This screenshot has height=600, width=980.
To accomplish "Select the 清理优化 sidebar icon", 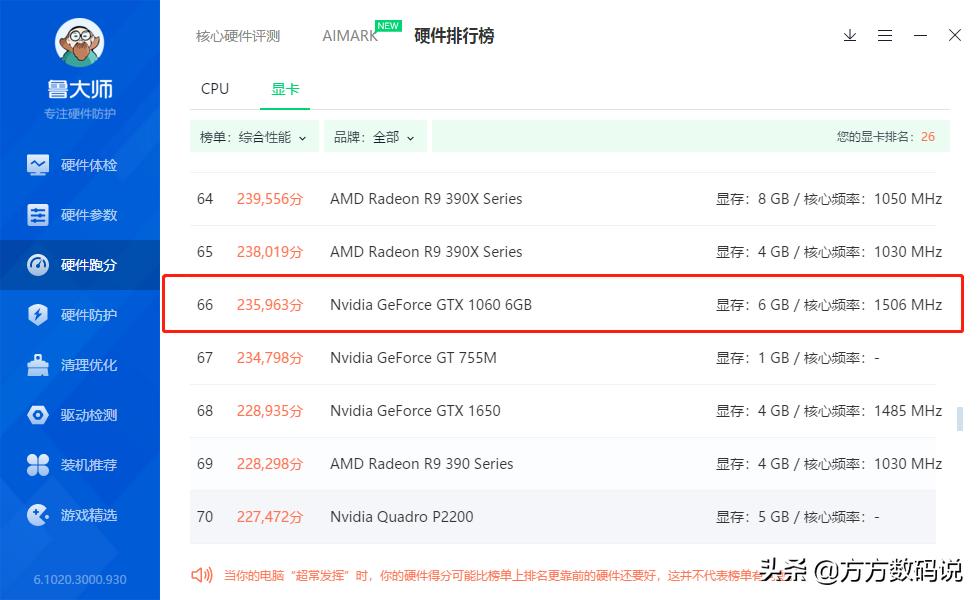I will 80,364.
